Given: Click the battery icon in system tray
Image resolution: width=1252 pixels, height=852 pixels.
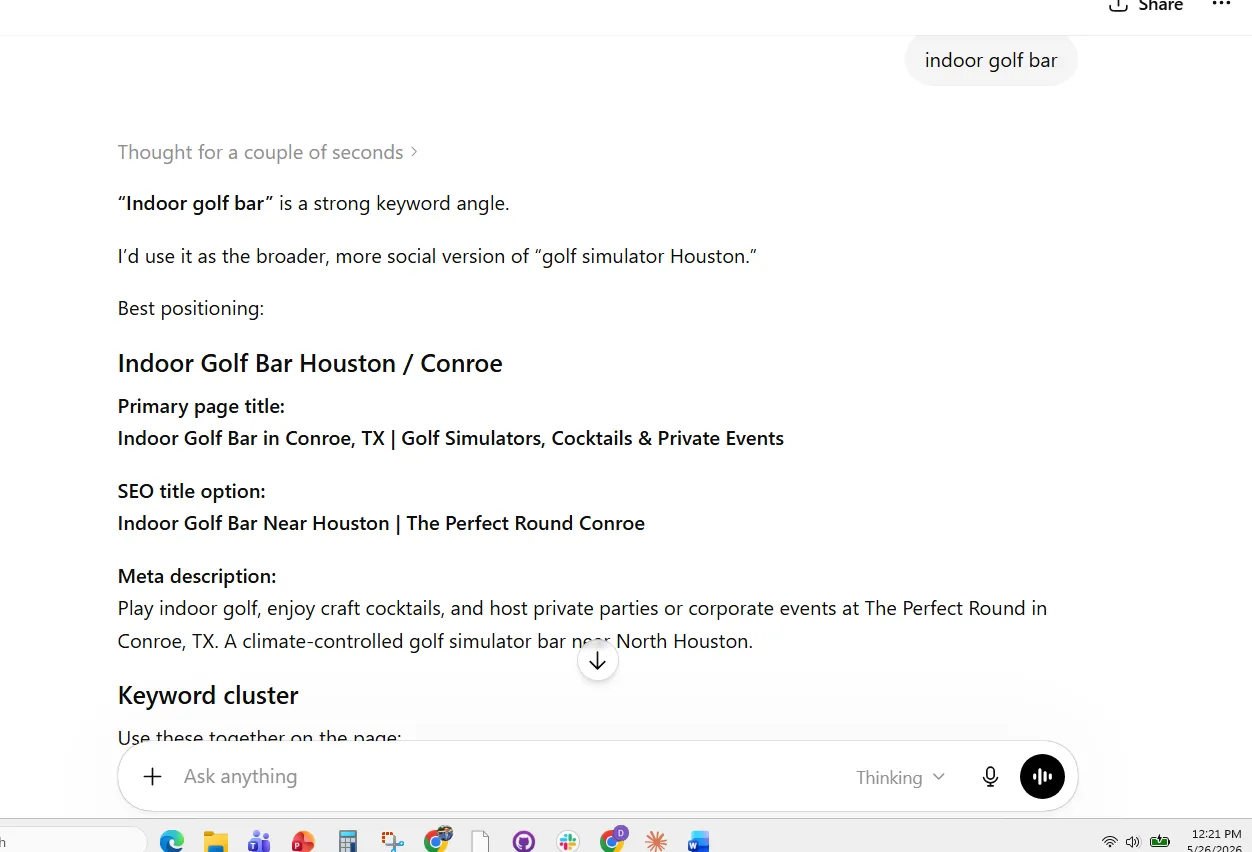Looking at the screenshot, I should click(1160, 841).
